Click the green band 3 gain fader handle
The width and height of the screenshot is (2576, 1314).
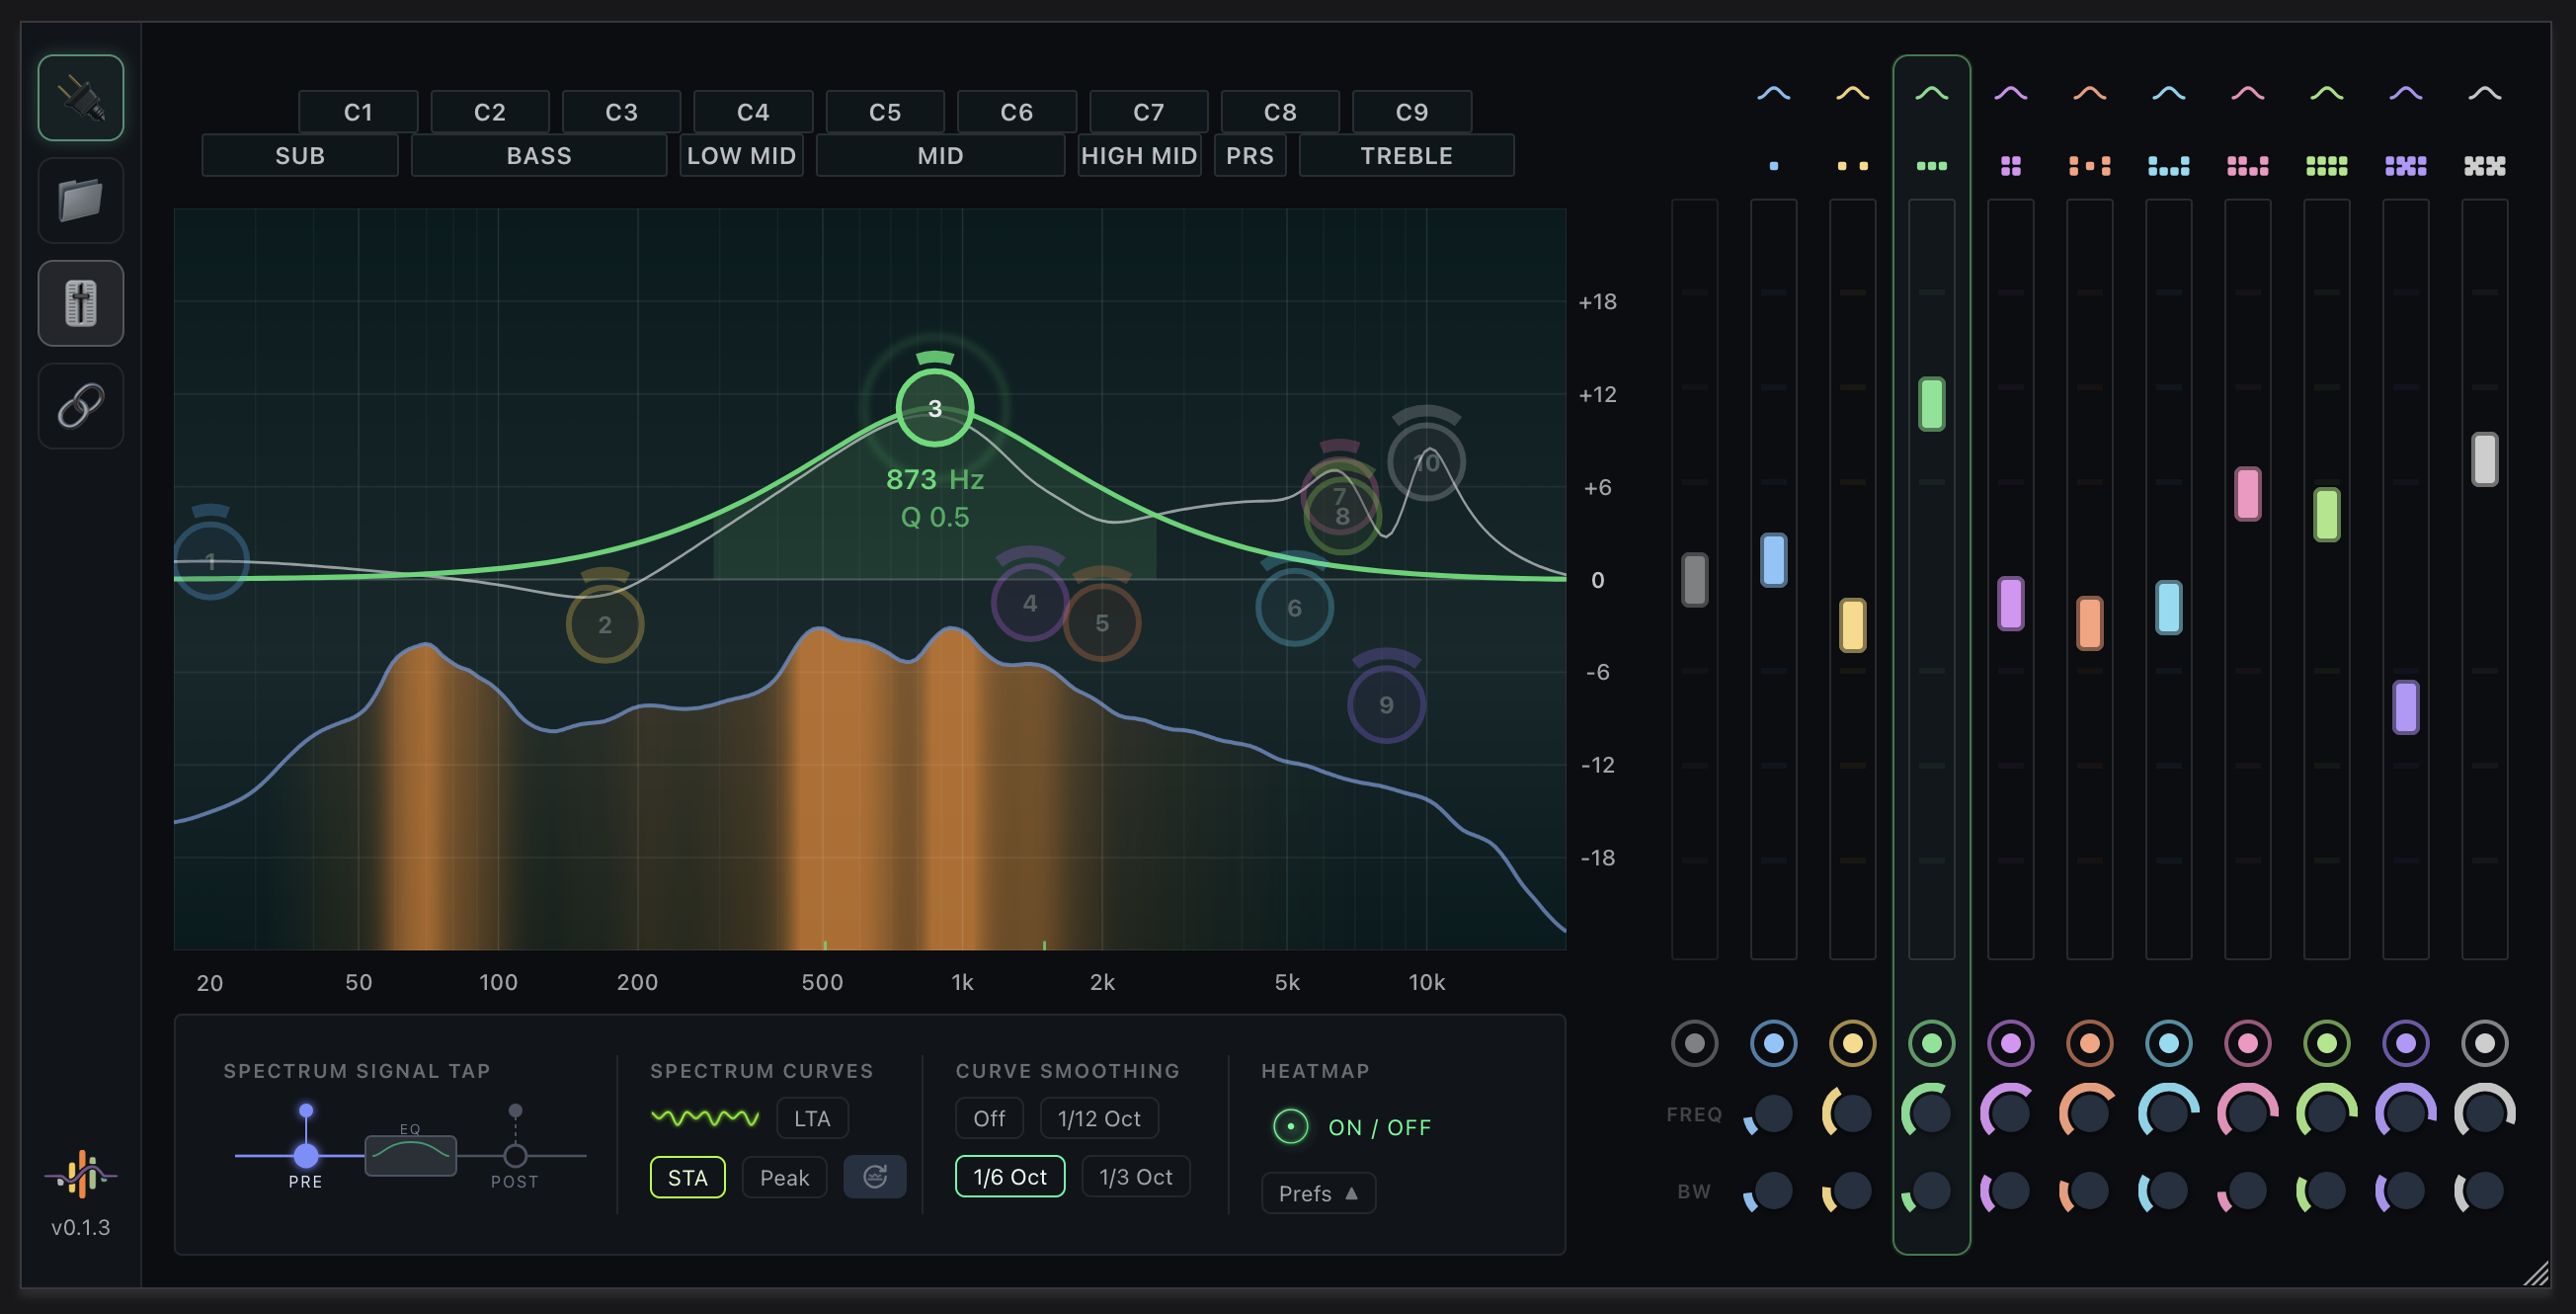tap(1931, 404)
